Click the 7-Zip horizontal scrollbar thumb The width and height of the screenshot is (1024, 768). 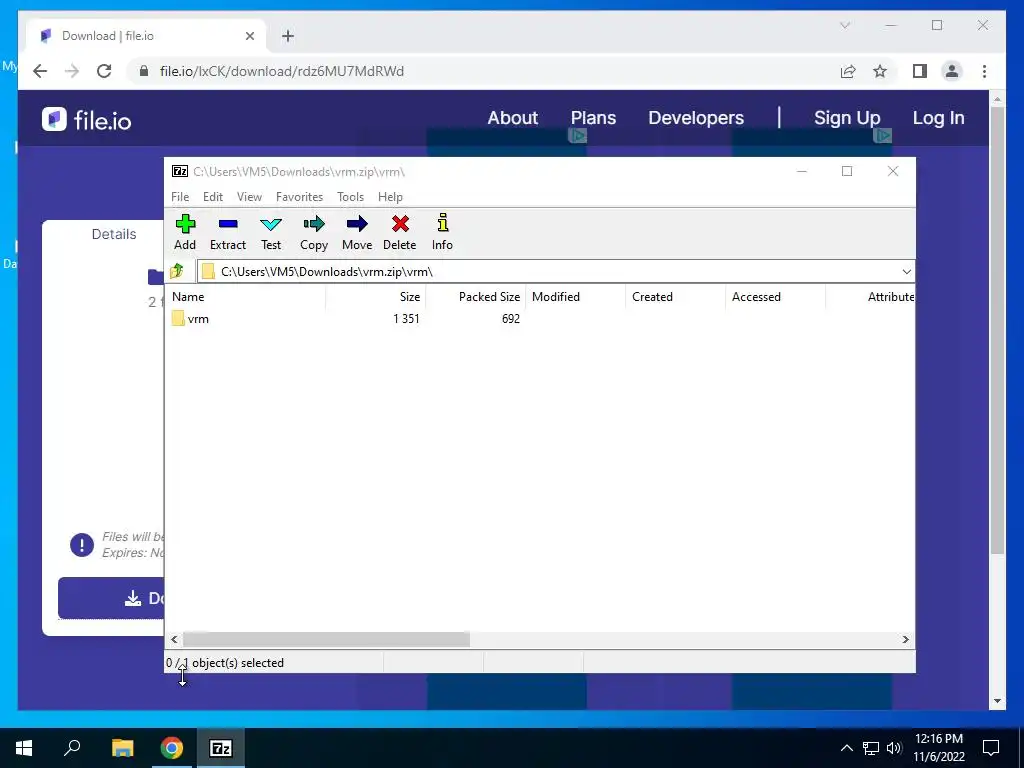pyautogui.click(x=326, y=639)
